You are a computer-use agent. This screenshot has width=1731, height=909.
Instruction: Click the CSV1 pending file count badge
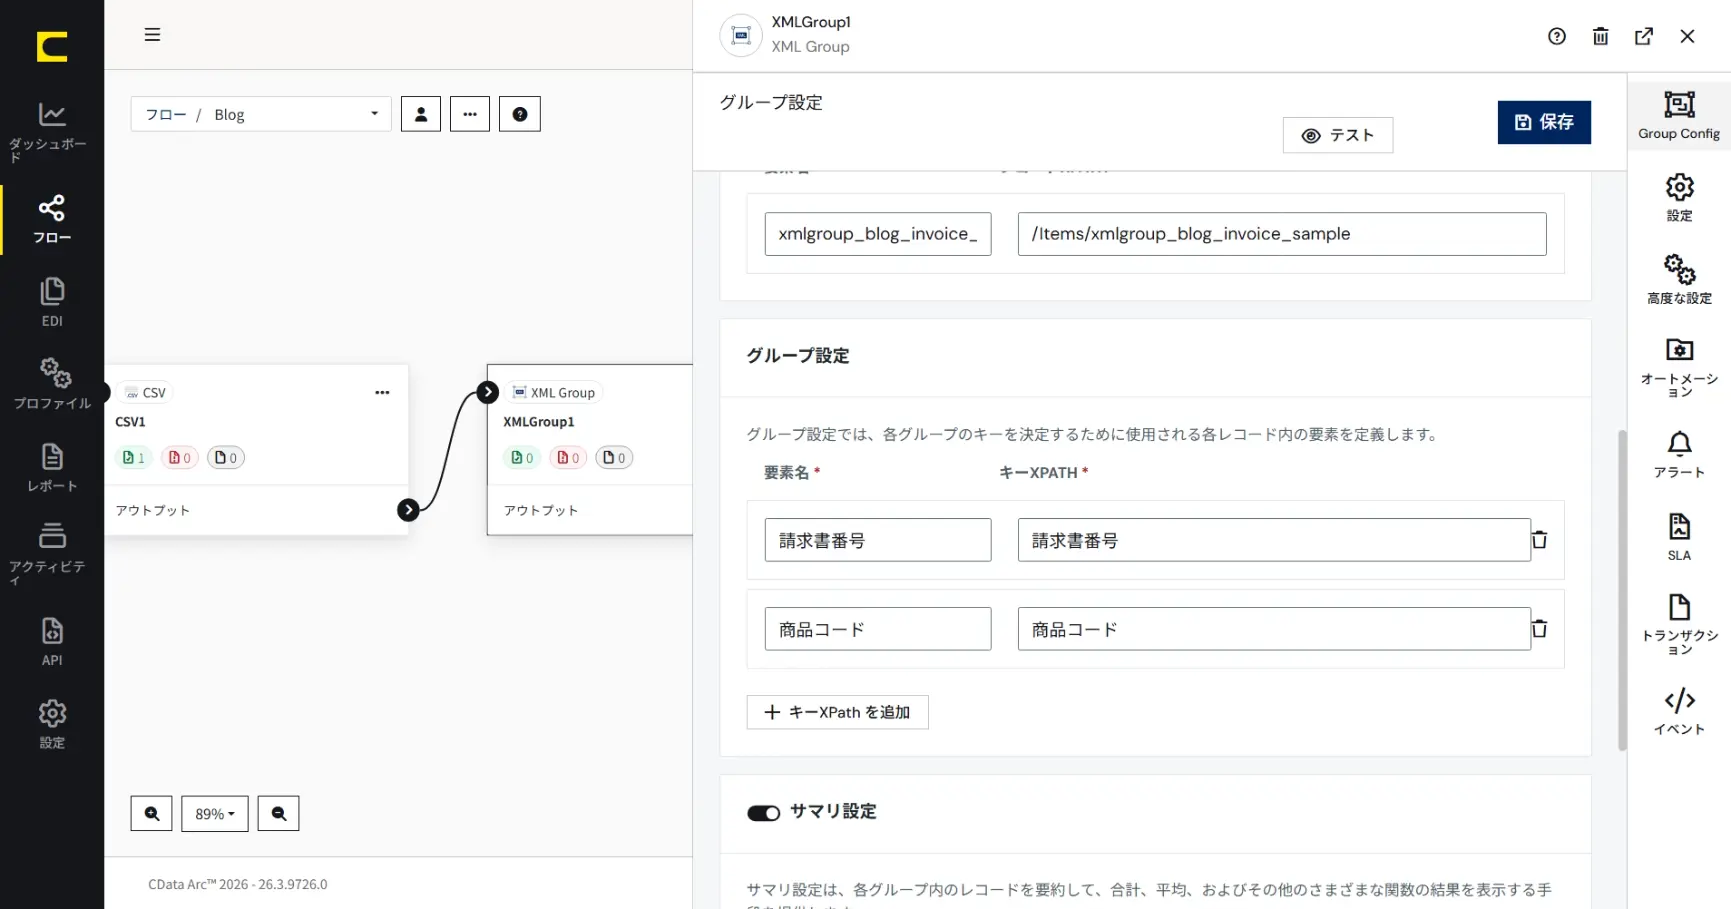coord(226,458)
